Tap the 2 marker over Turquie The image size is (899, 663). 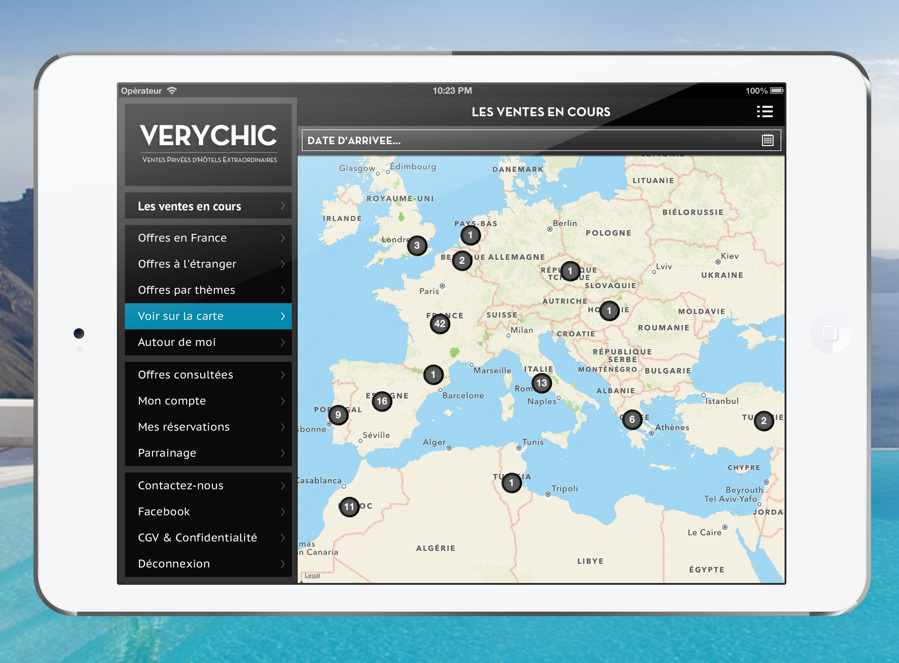click(764, 420)
